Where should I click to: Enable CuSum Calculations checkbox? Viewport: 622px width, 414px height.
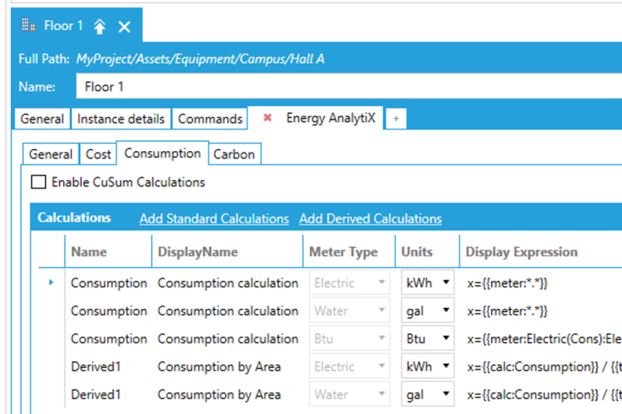39,182
